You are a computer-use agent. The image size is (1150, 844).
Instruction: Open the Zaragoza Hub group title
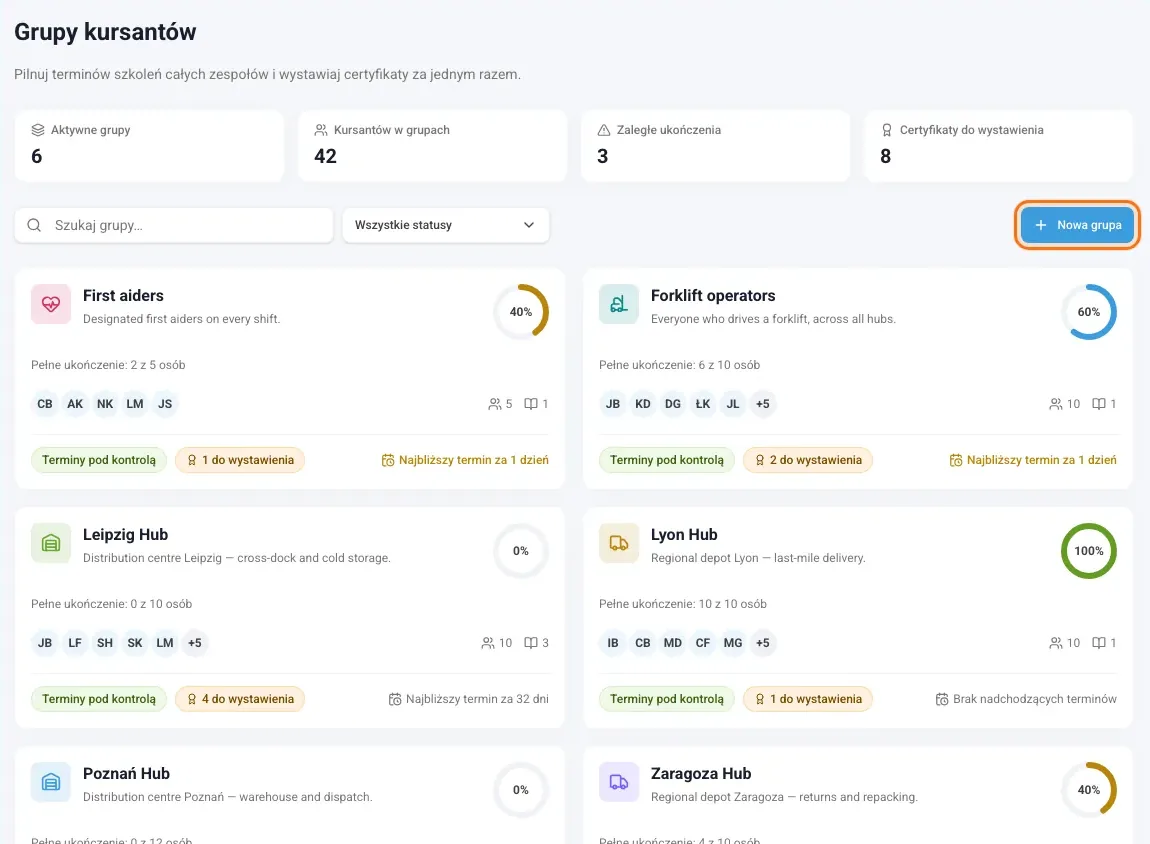[700, 774]
